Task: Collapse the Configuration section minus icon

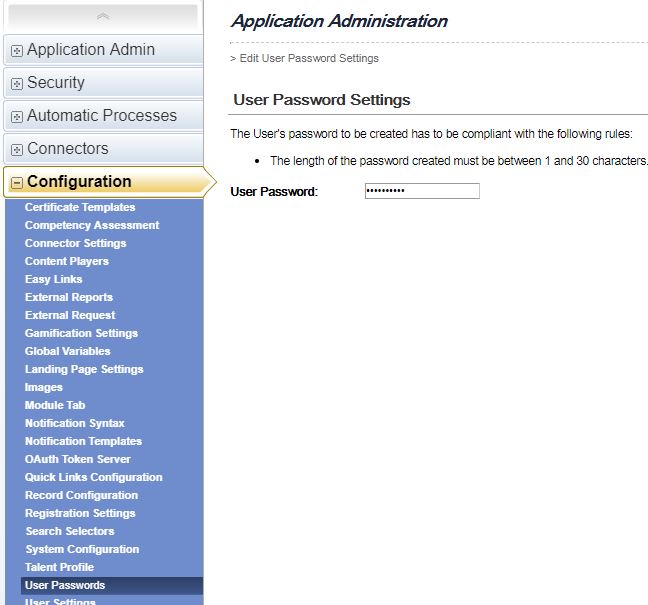Action: [17, 183]
